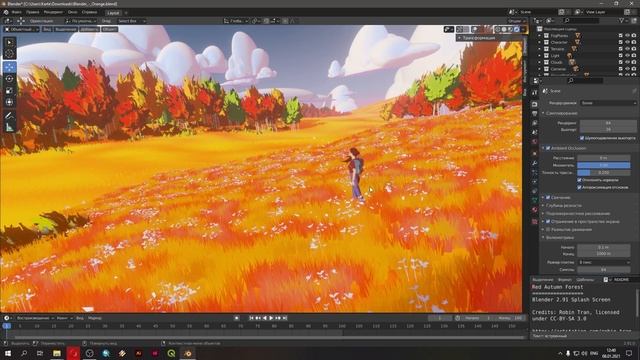Activate the Transform tool in viewport toolbar
640x360 pixels.
click(9, 102)
